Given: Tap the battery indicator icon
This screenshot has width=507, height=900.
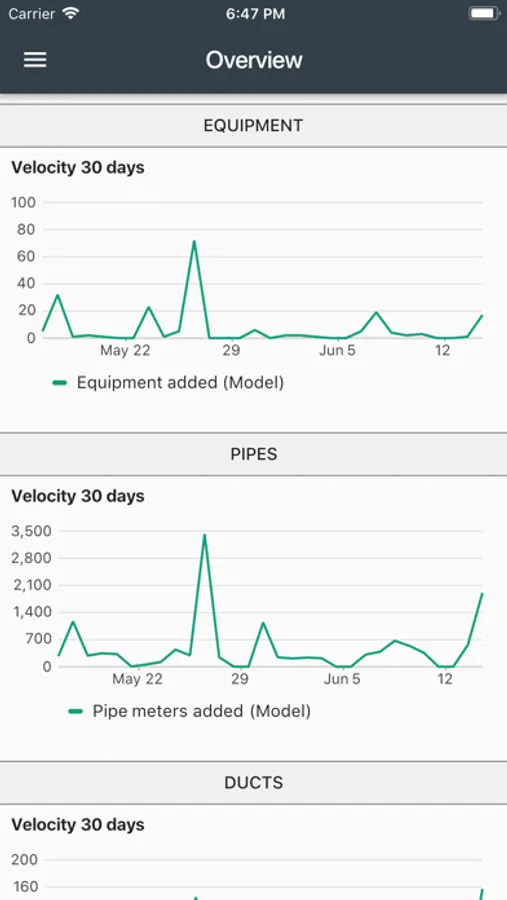Looking at the screenshot, I should point(483,13).
